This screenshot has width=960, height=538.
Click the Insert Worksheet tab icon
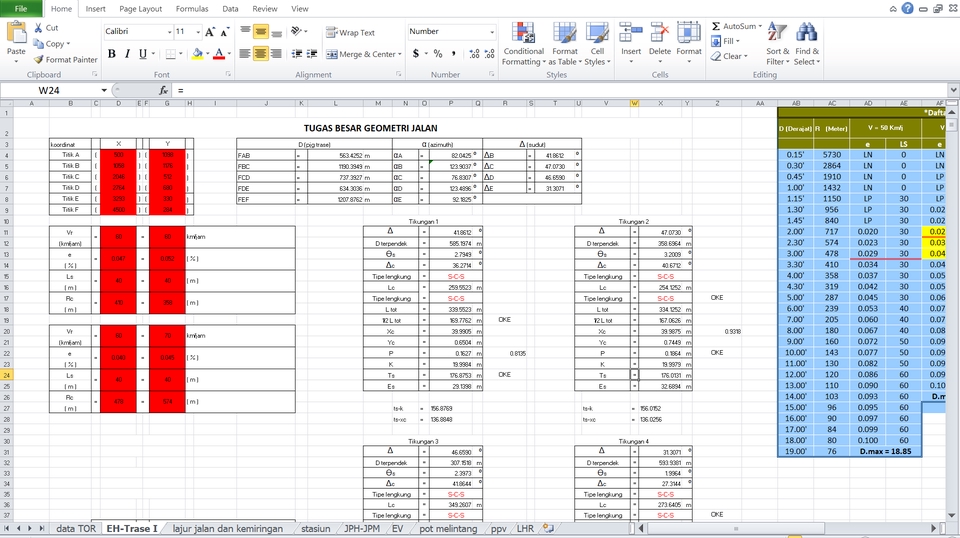(548, 528)
